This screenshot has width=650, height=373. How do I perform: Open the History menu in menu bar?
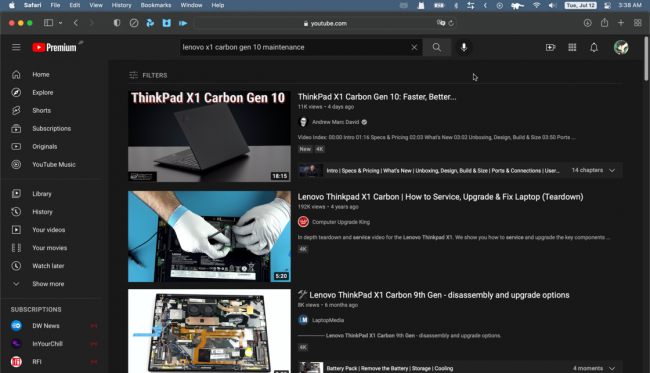(x=121, y=5)
